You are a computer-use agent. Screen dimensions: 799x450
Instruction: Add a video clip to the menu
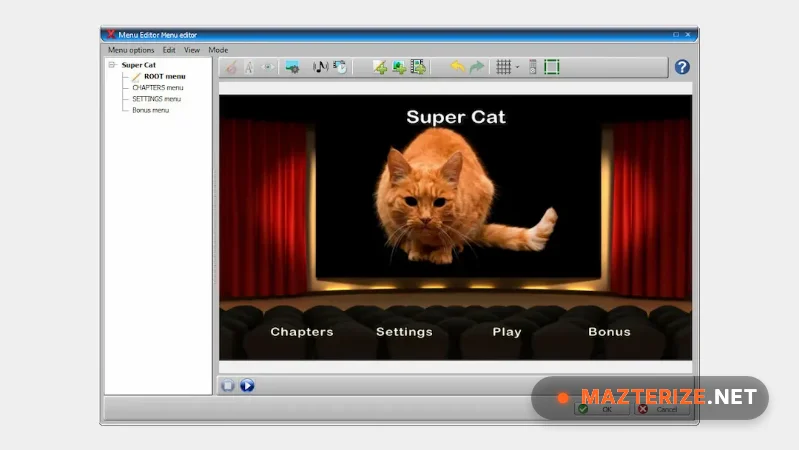click(x=418, y=67)
